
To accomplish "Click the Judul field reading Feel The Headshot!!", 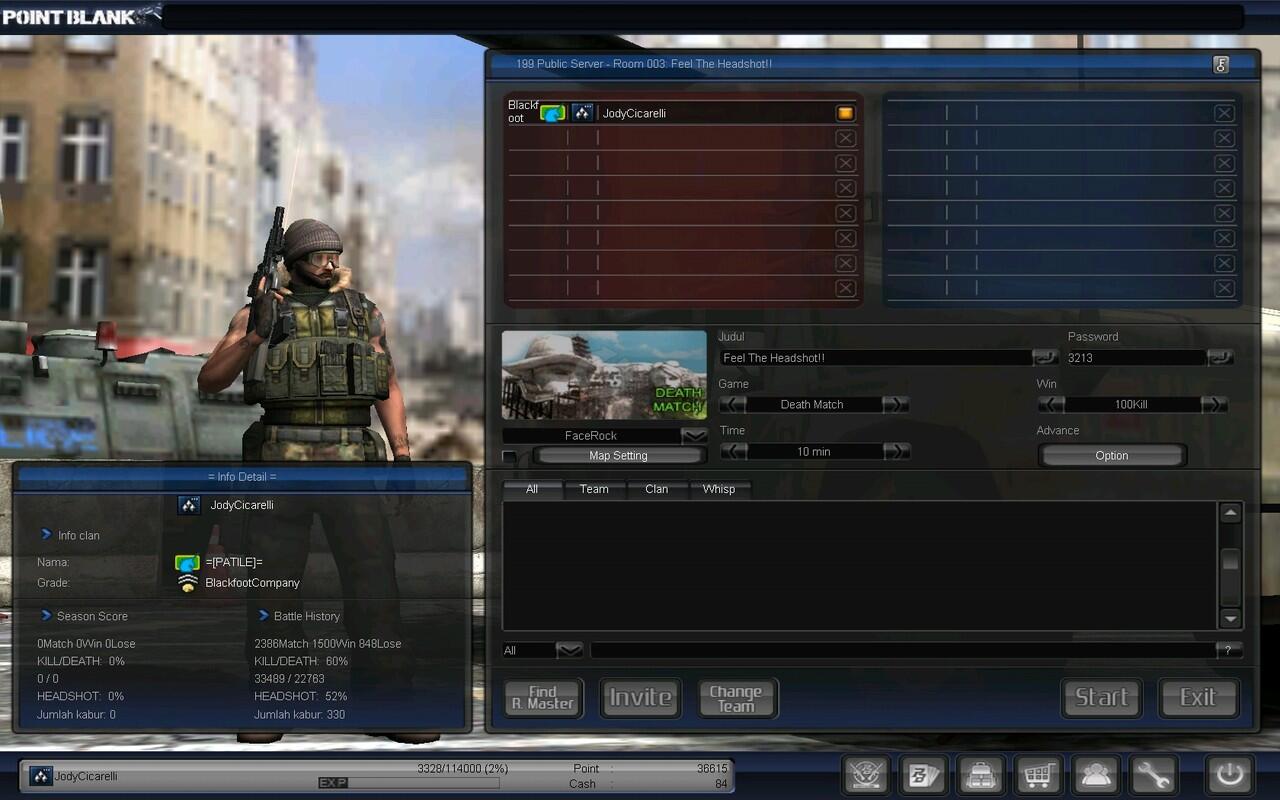I will click(875, 357).
